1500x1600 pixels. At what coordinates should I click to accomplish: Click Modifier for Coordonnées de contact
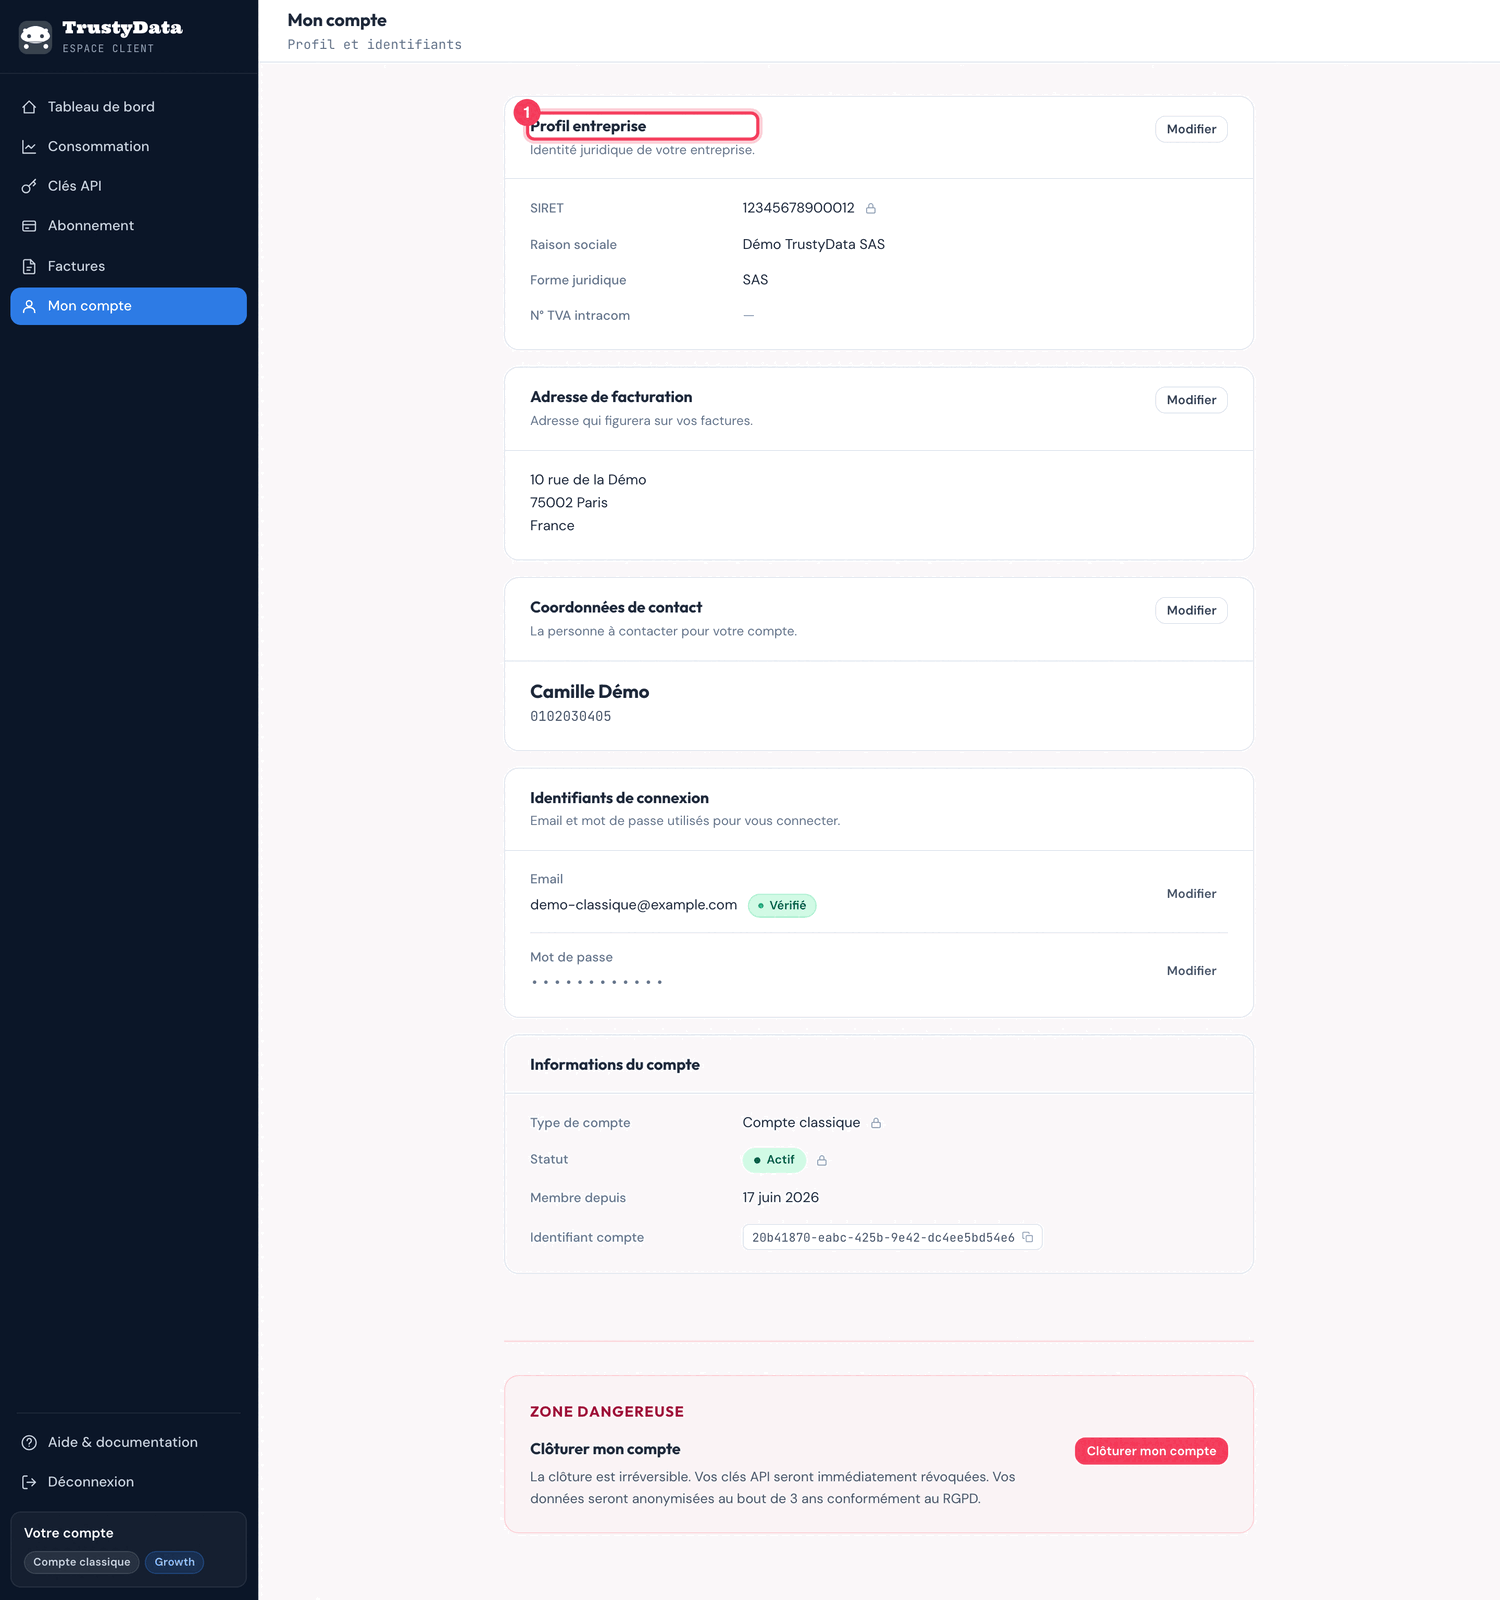[1191, 610]
